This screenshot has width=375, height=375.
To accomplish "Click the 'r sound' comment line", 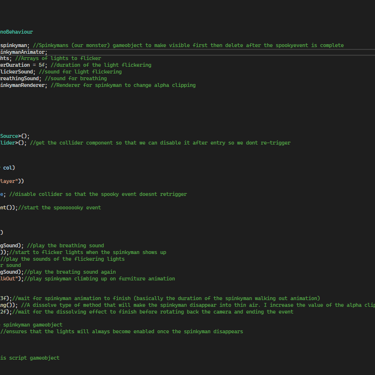I will pyautogui.click(x=11, y=265).
